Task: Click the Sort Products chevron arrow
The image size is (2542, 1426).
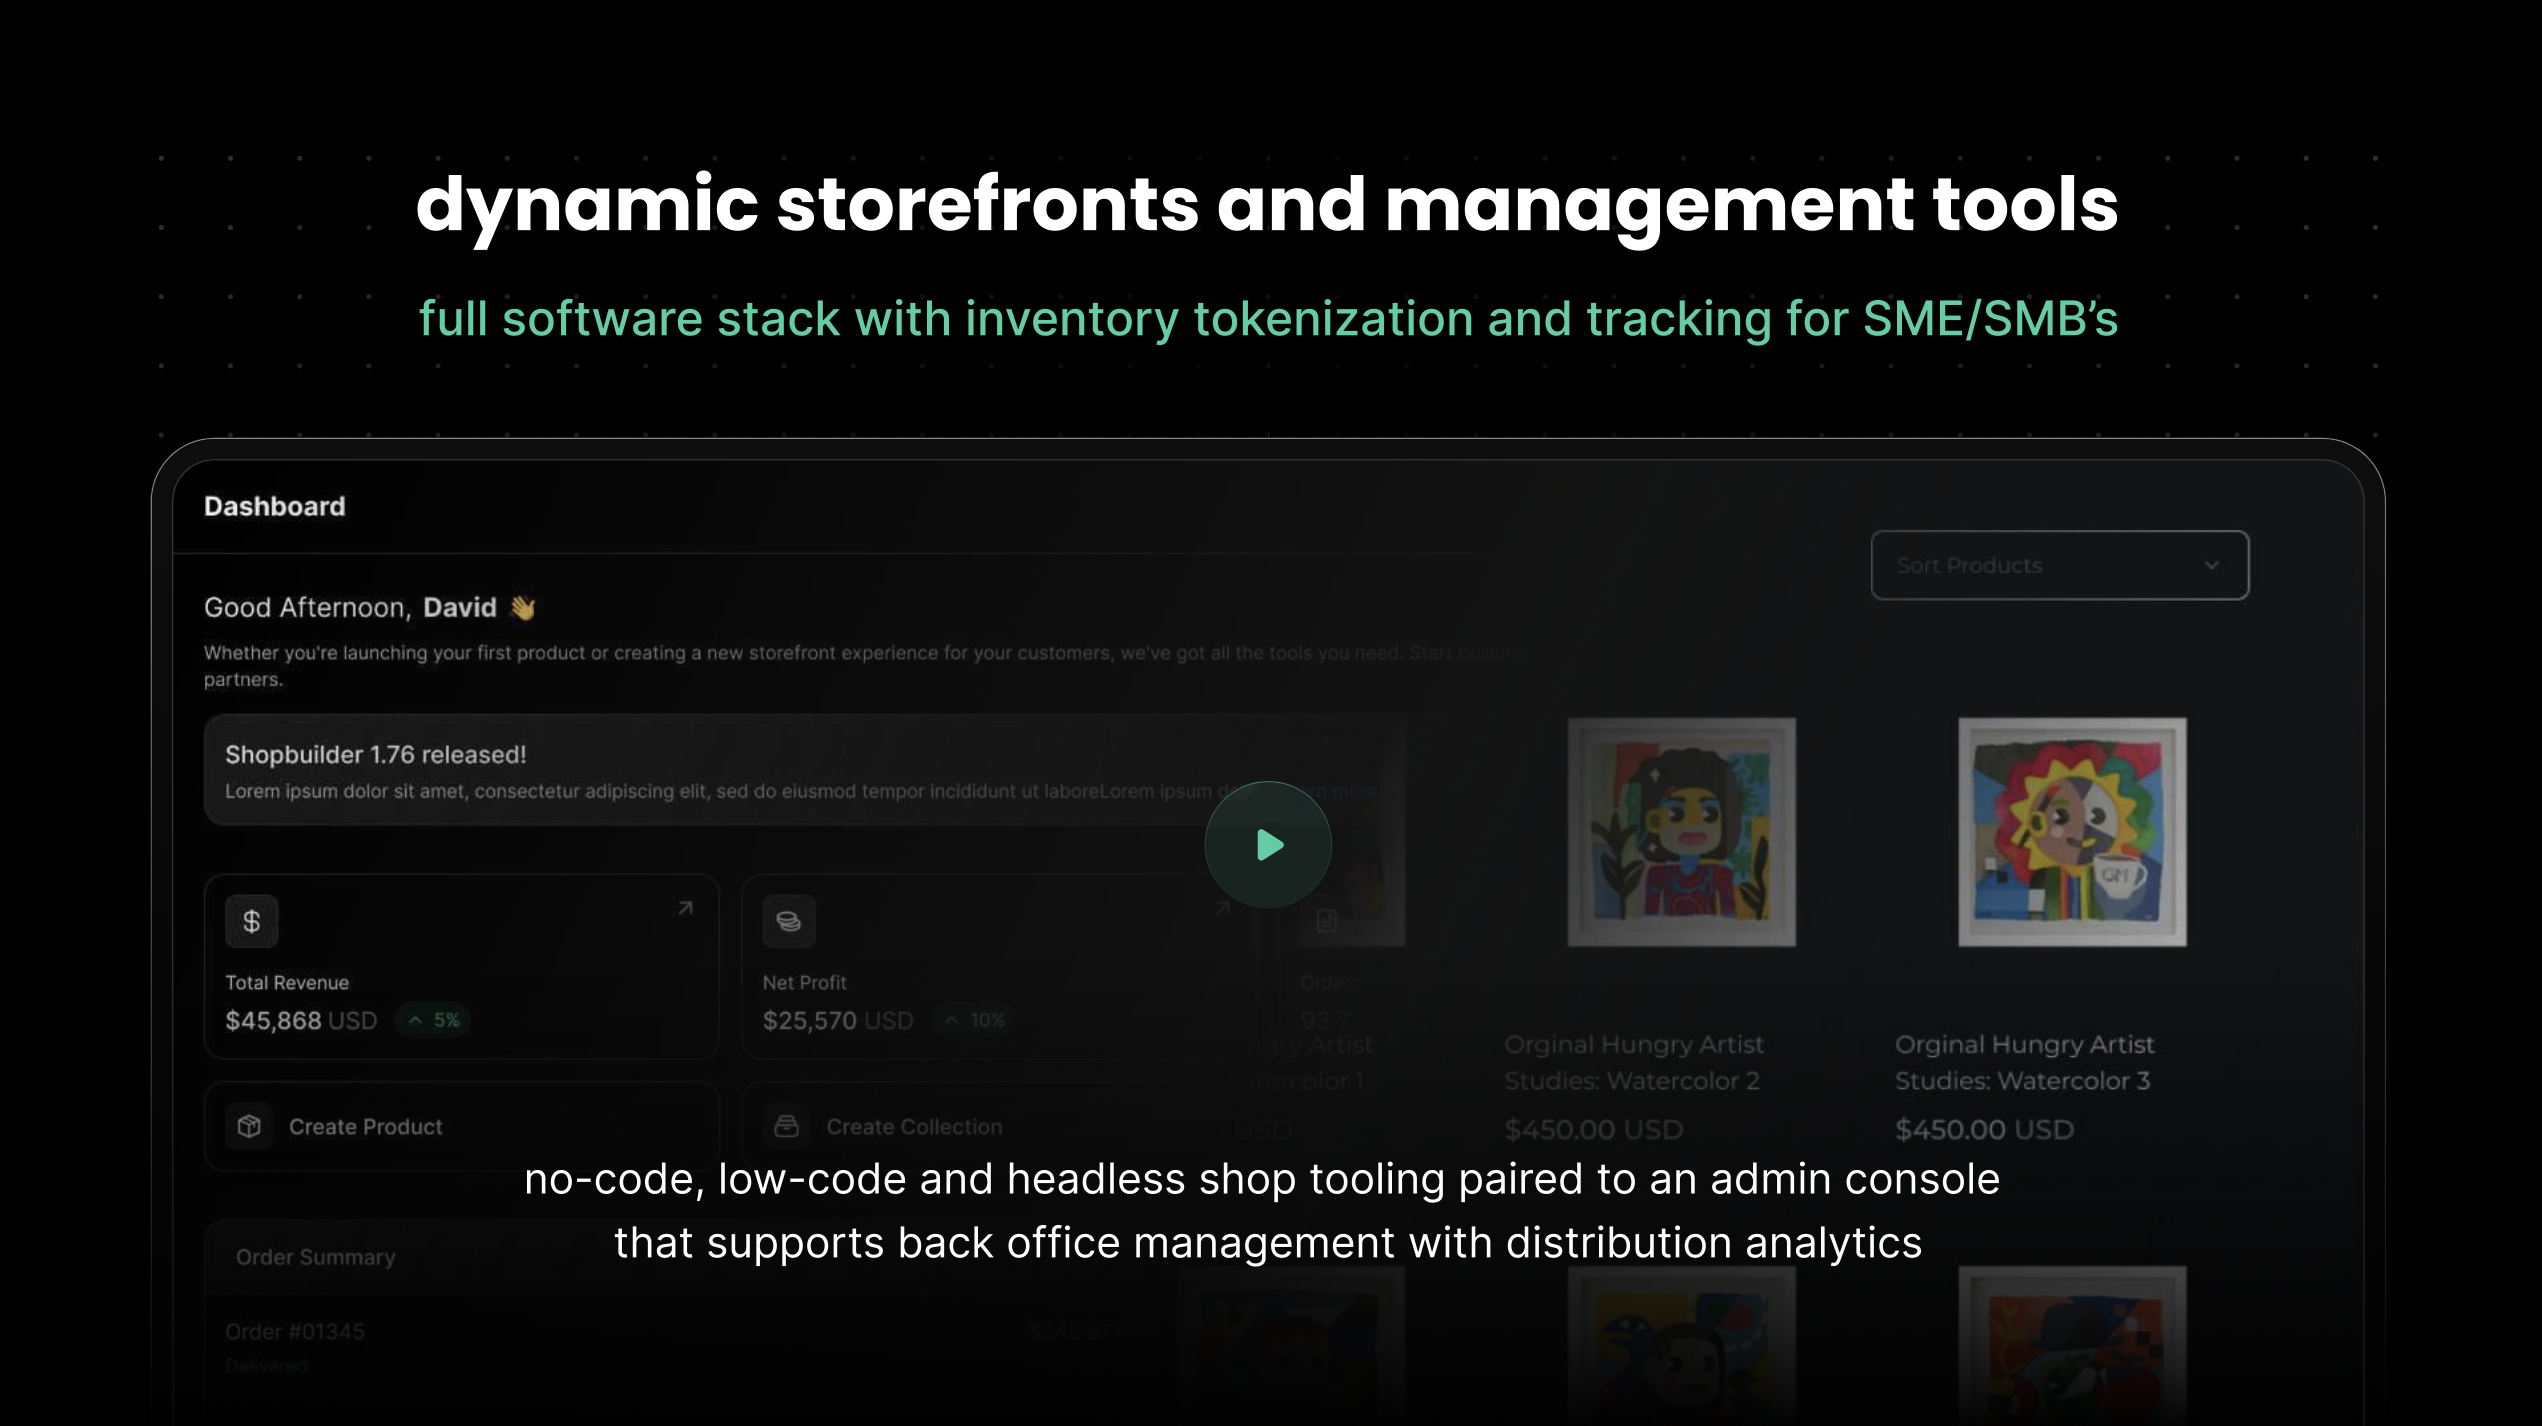Action: coord(2211,565)
